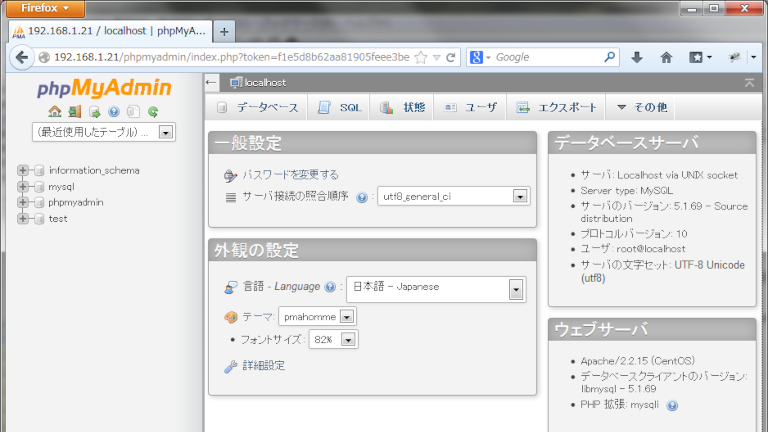
Task: Open the utf8_general_ci collation dropdown
Action: [x=454, y=196]
